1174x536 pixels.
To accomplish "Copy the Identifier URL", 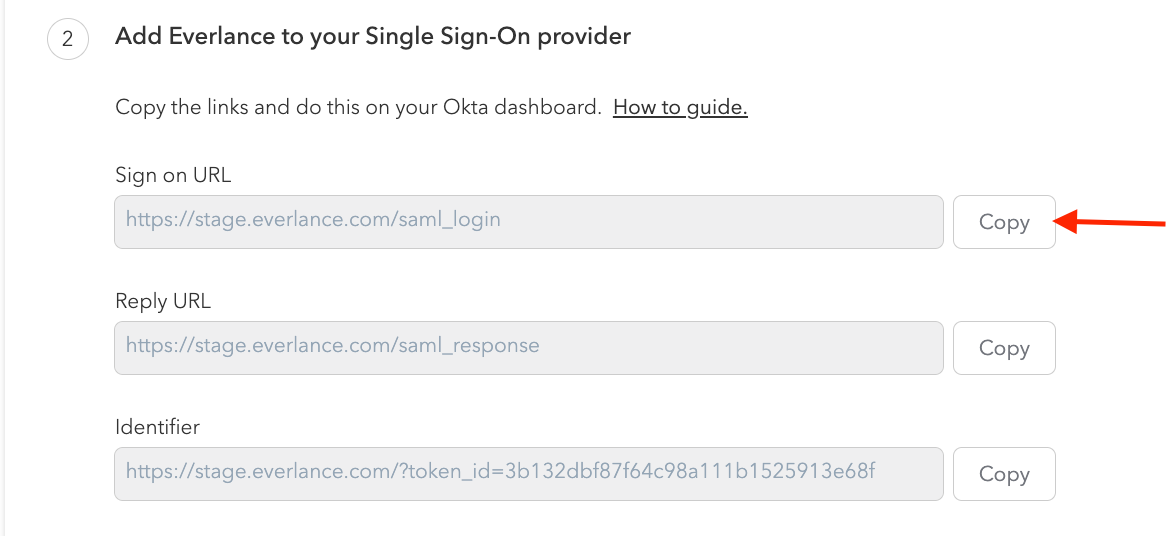I will click(x=1004, y=474).
